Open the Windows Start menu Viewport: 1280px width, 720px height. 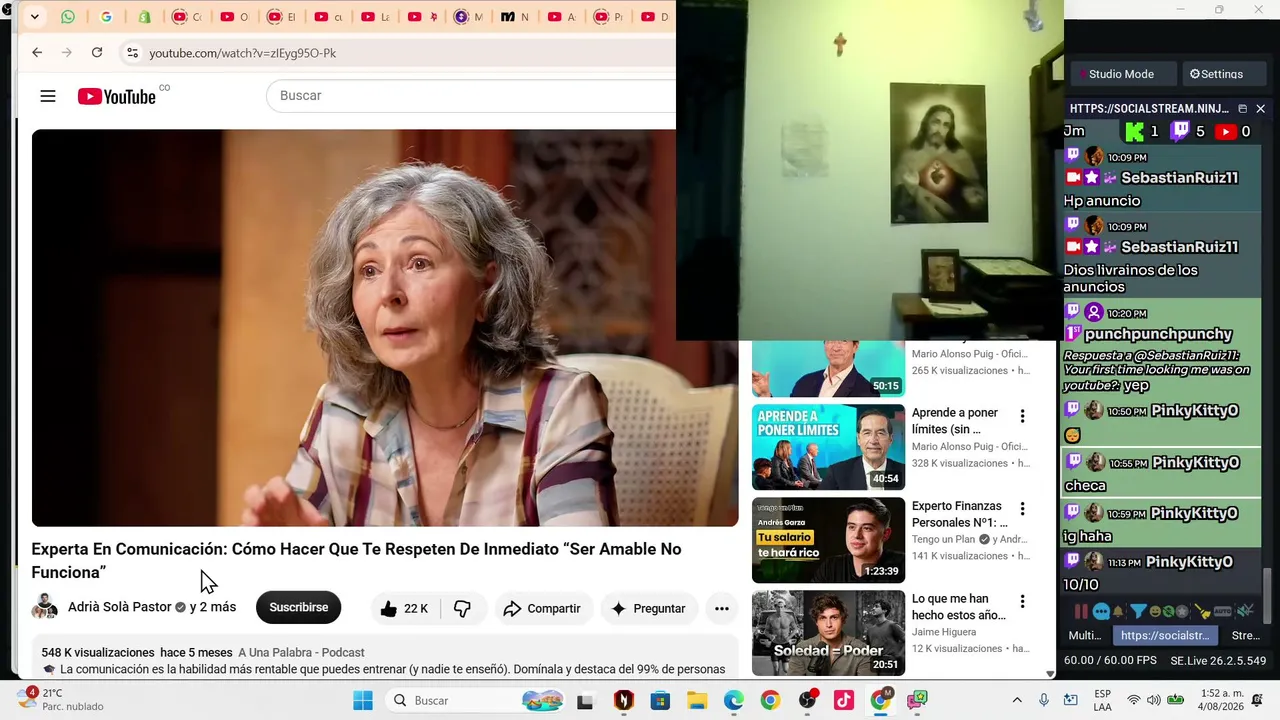363,700
